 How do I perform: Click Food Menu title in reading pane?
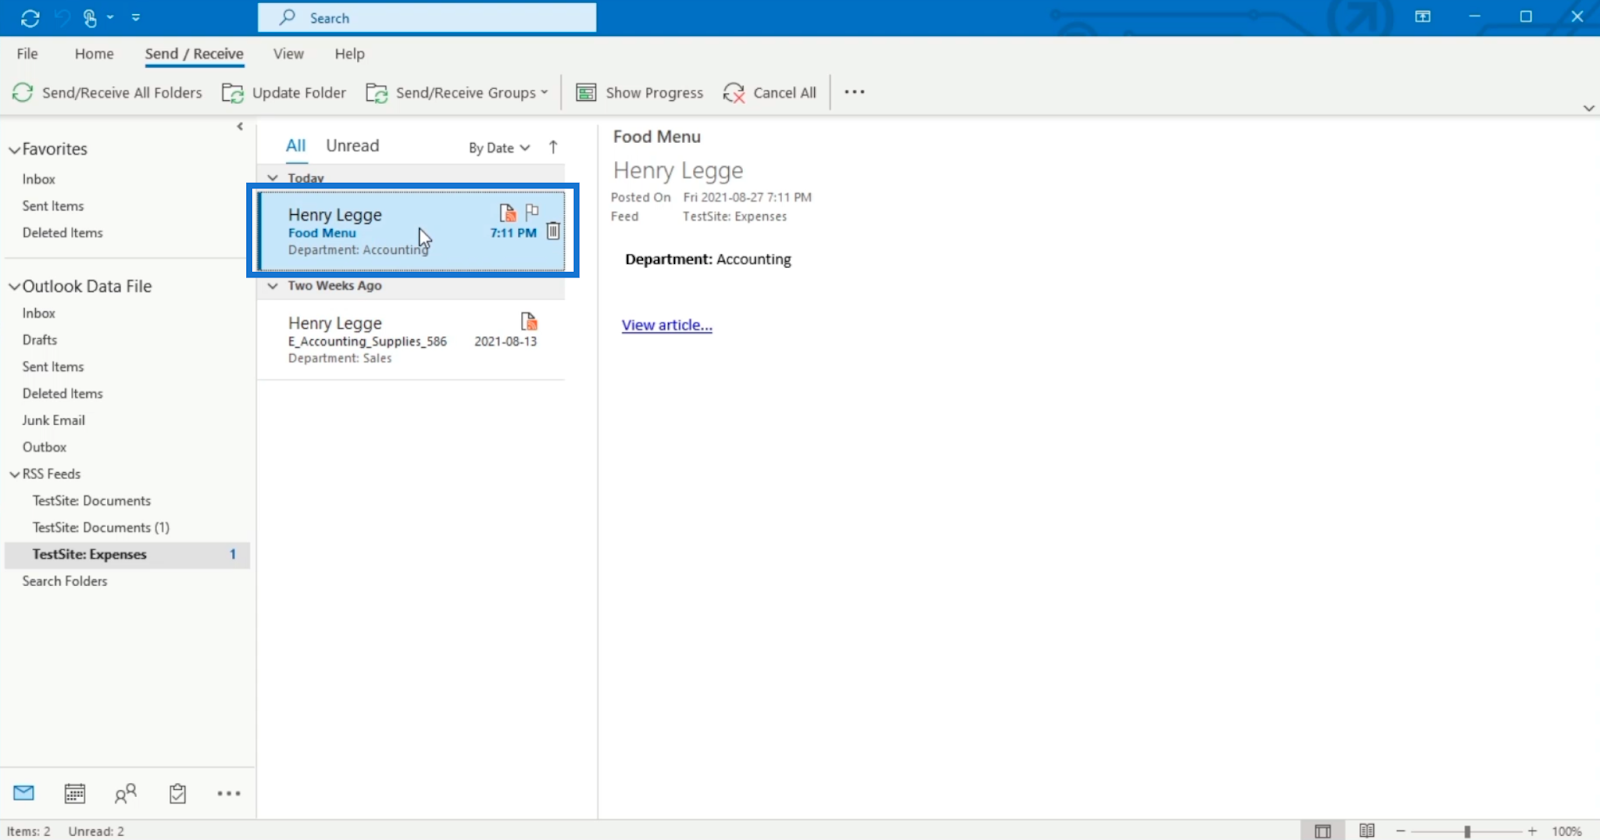pos(657,137)
